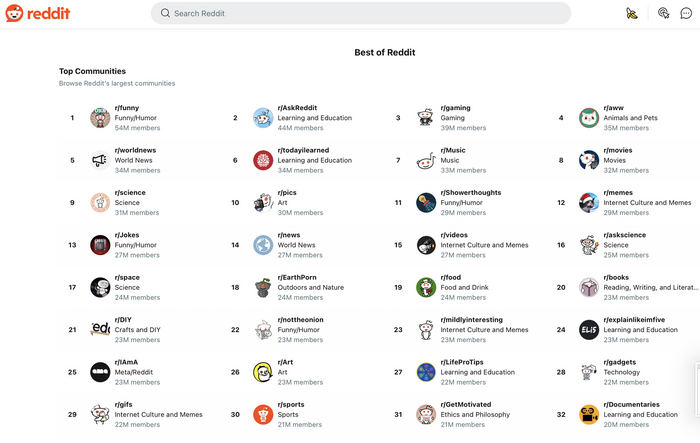Open the advertise cursor icon
The width and height of the screenshot is (700, 443).
[x=663, y=13]
